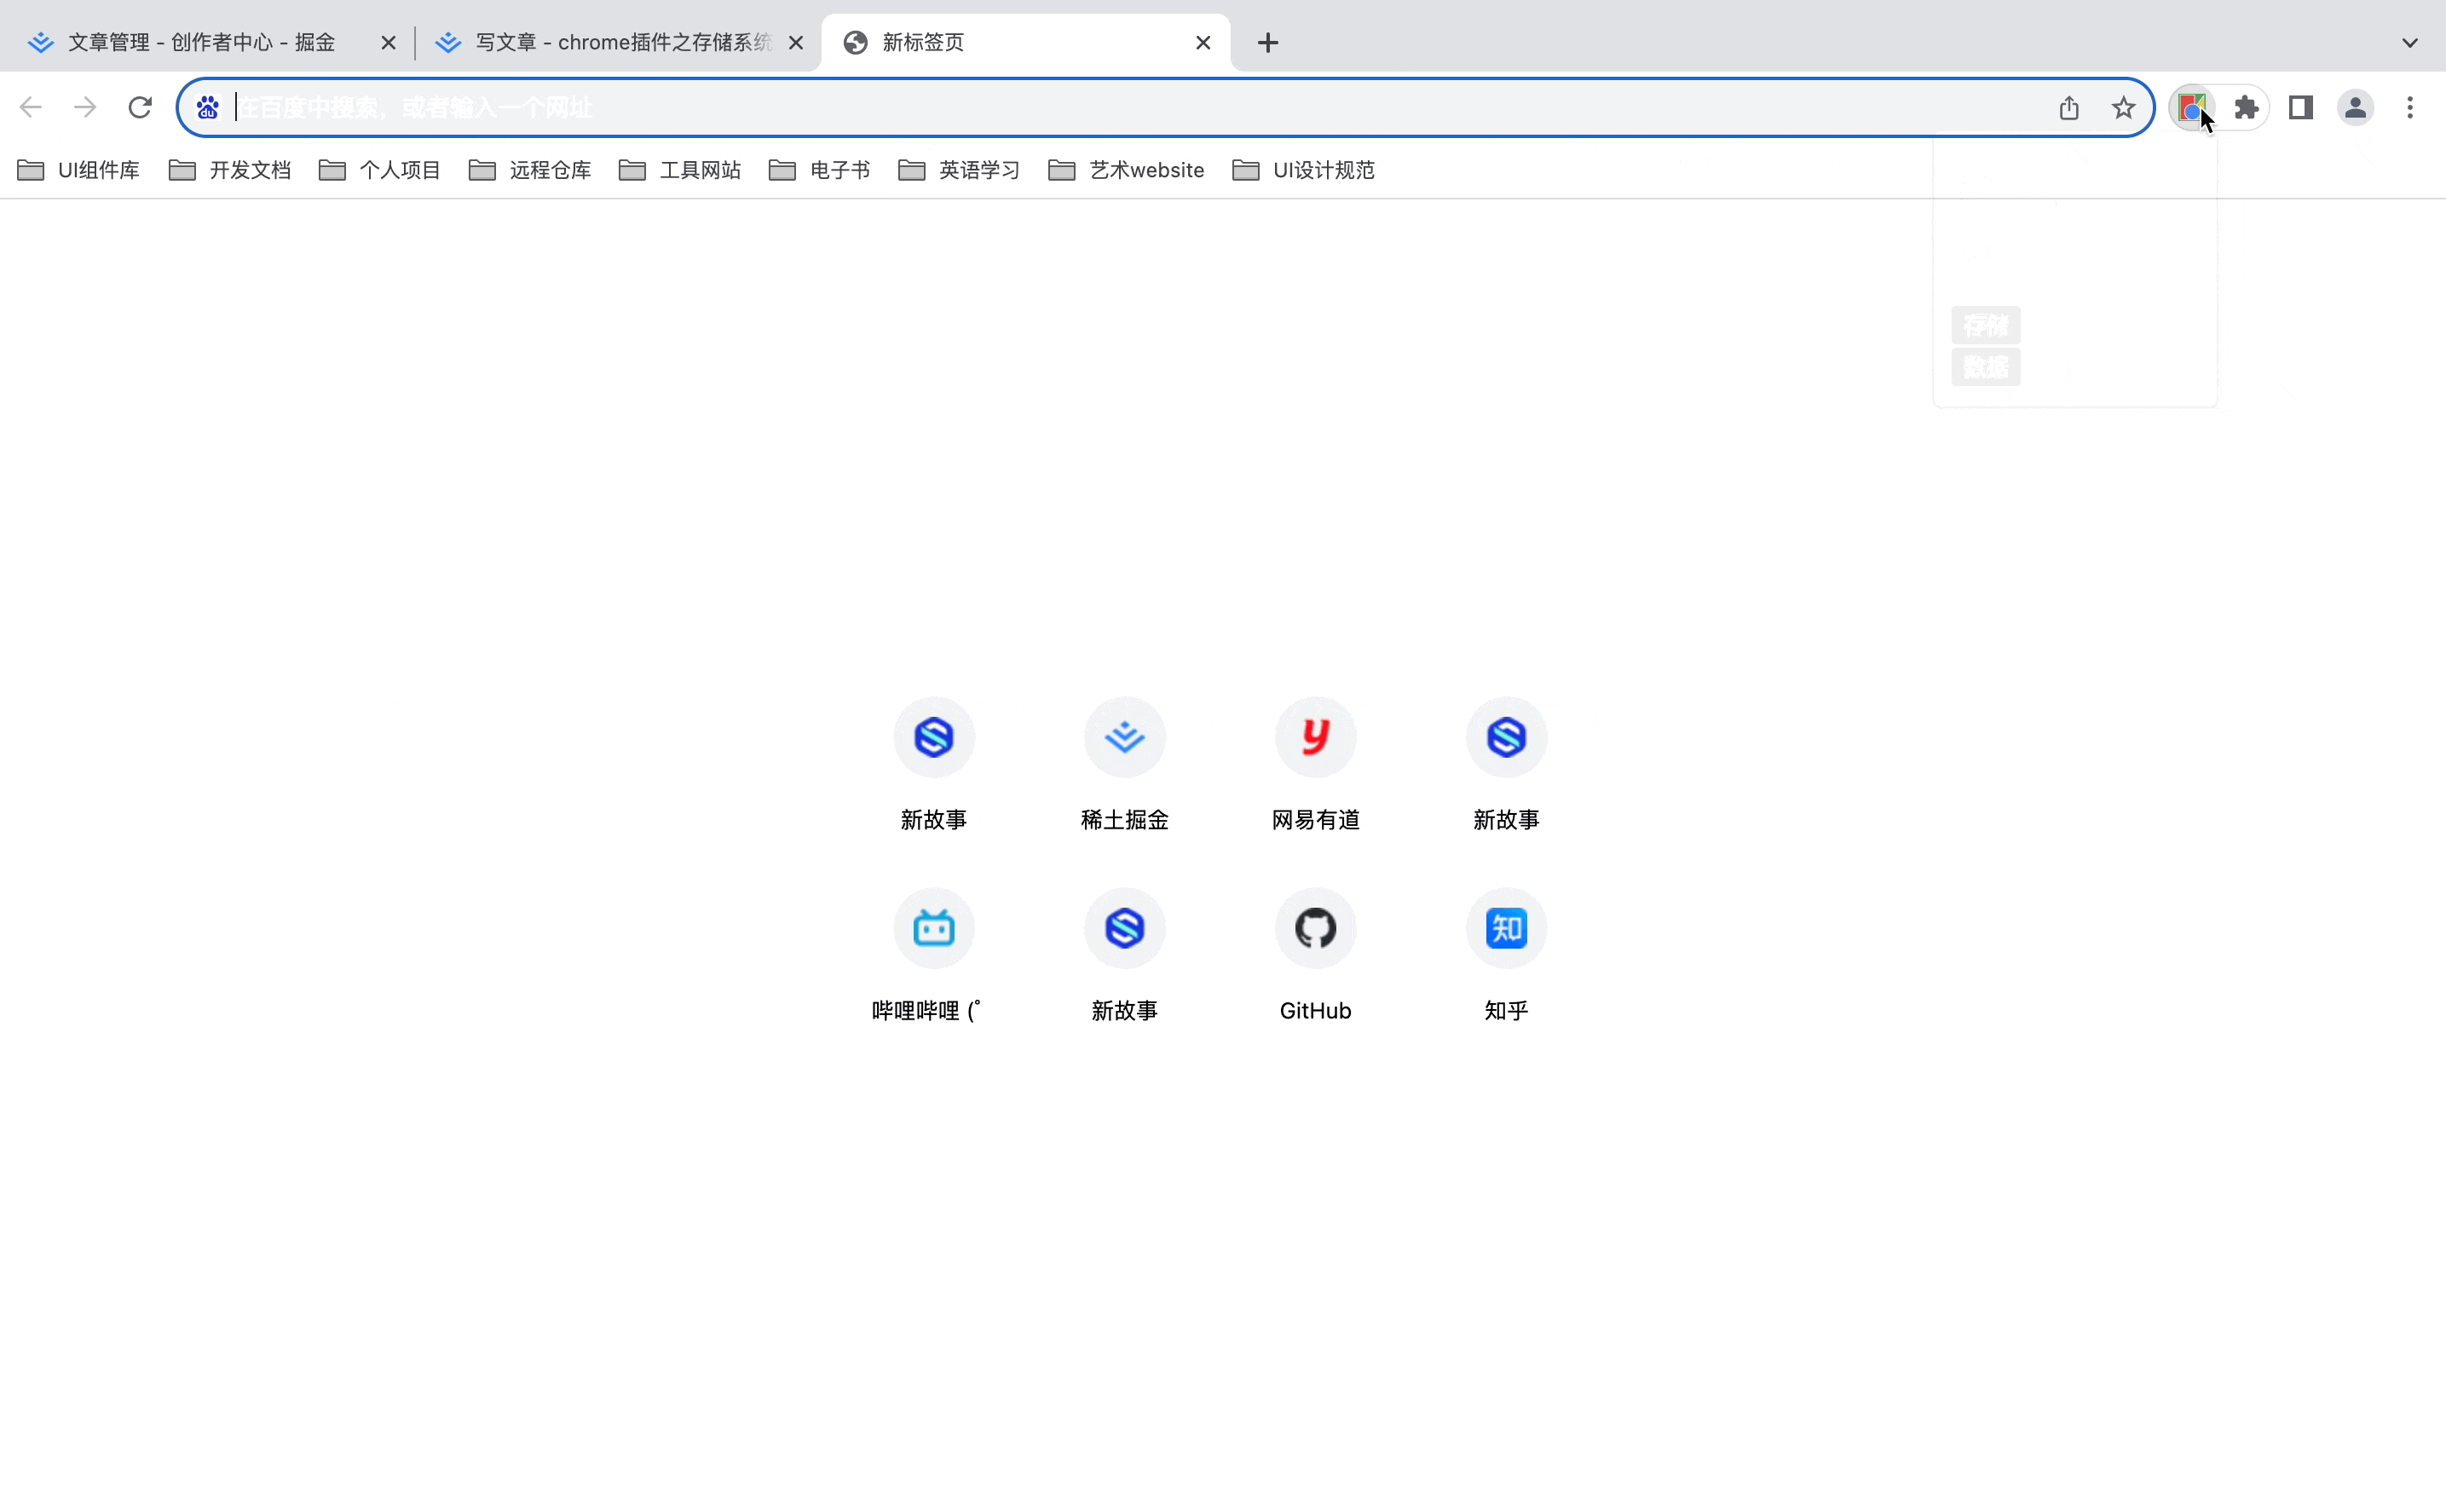Open the 哔哩哔哩 shortcut tile
This screenshot has height=1512, width=2446.
pyautogui.click(x=933, y=929)
